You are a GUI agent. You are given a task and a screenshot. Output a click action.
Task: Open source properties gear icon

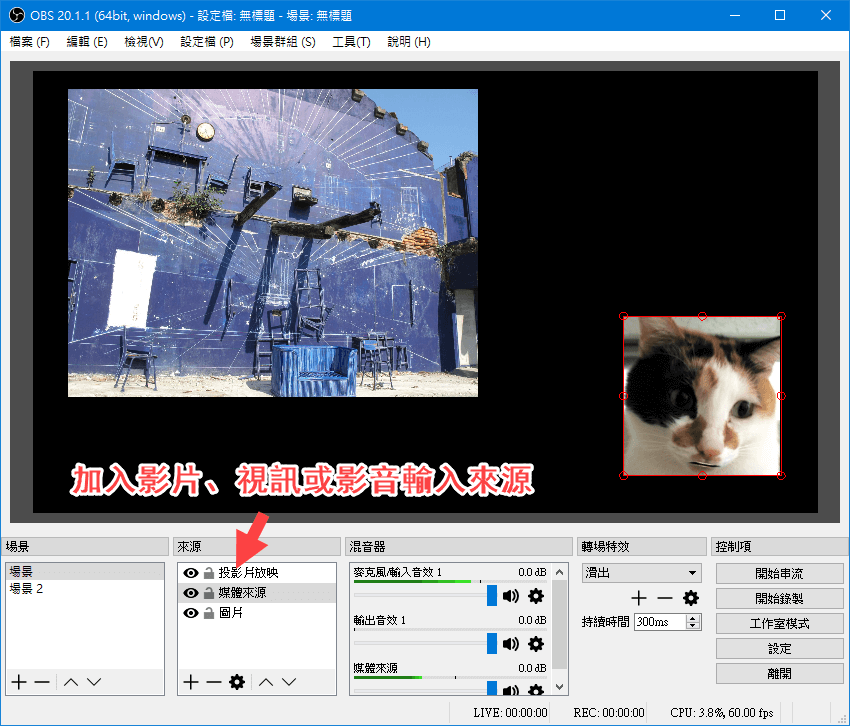pos(237,682)
